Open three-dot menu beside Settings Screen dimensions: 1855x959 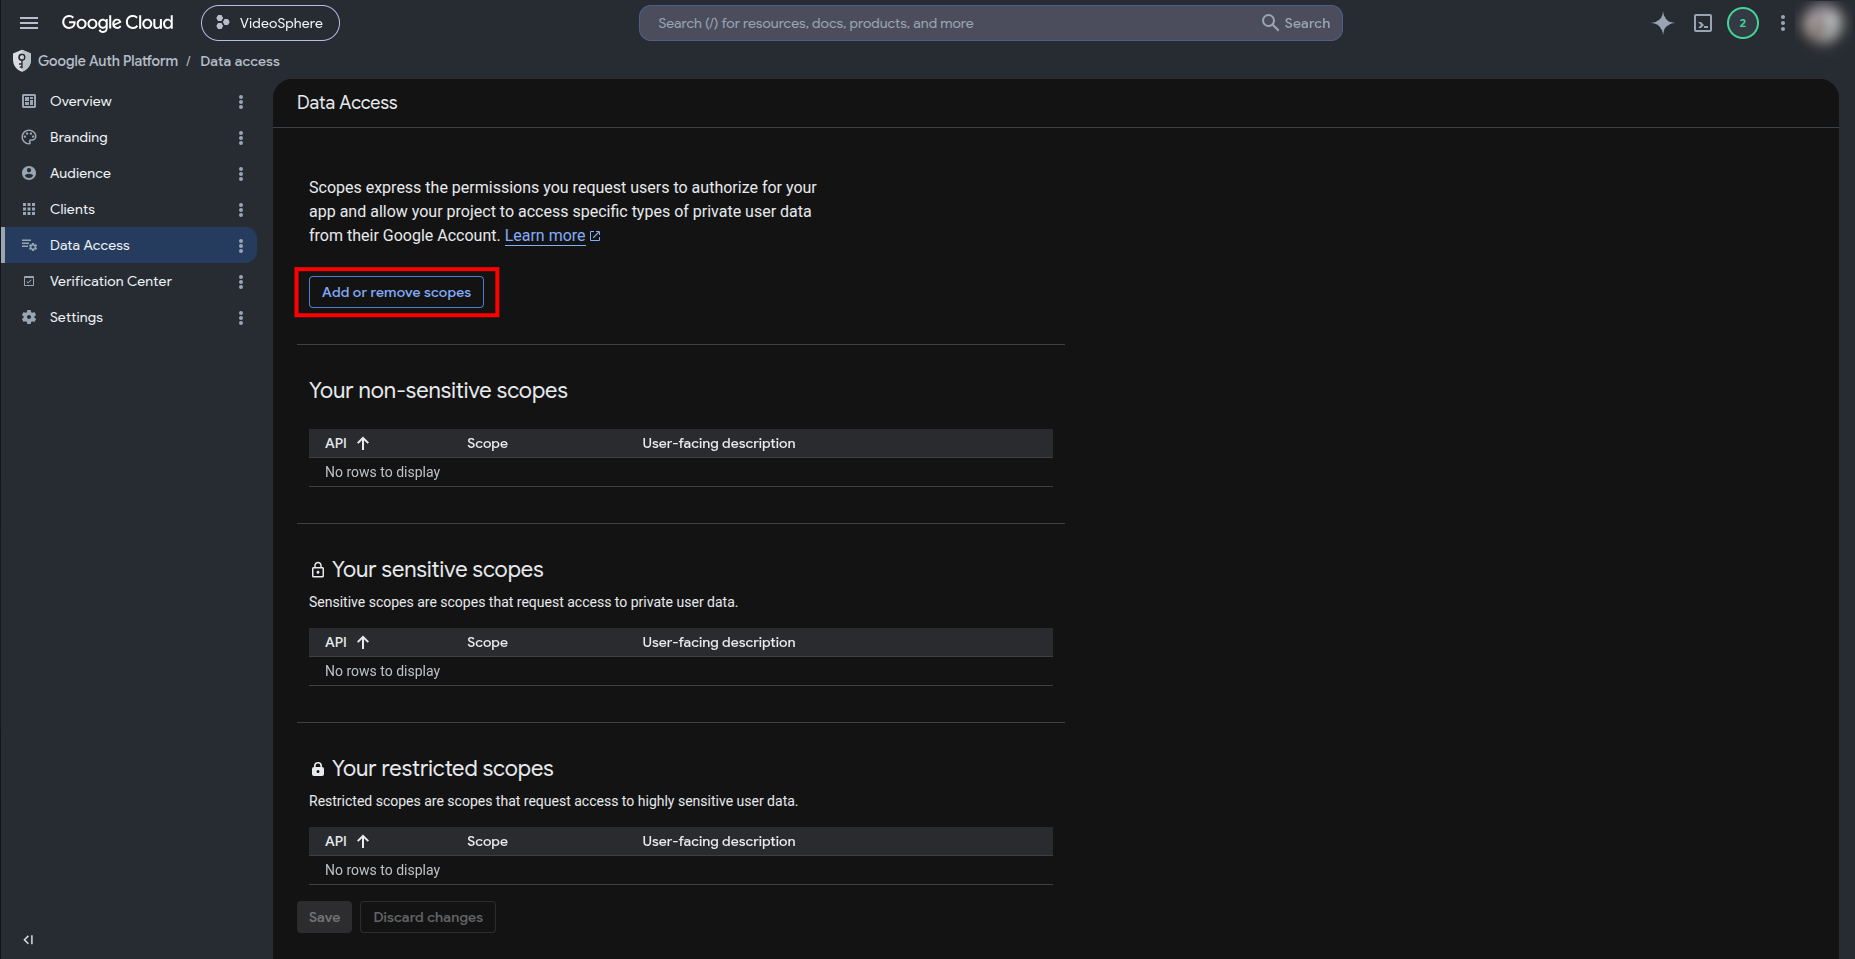point(241,317)
